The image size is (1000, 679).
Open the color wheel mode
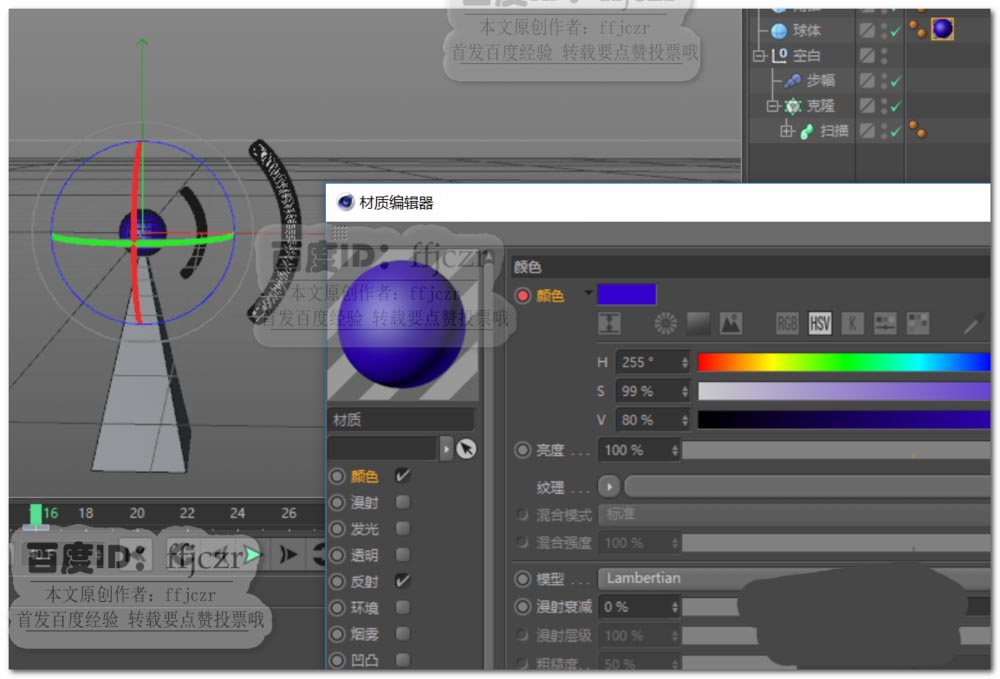point(666,323)
